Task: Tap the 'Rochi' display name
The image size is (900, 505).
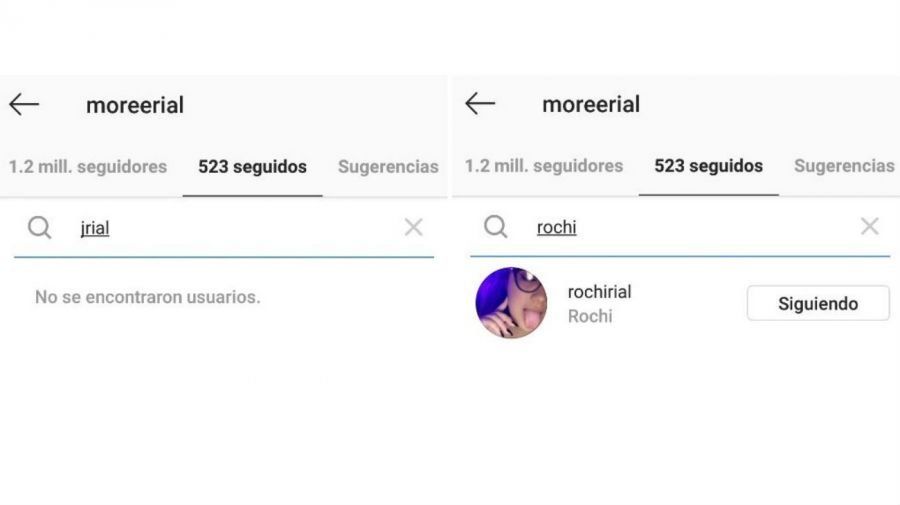Action: 590,316
